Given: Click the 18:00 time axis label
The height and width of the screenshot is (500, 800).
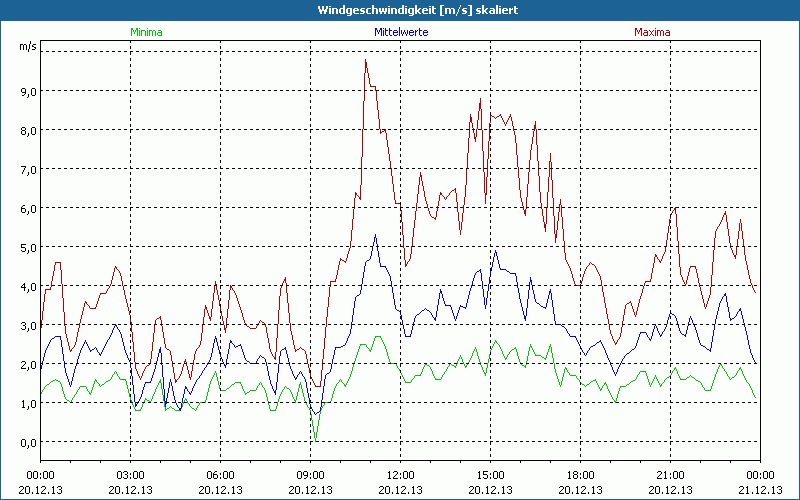Looking at the screenshot, I should pos(580,476).
